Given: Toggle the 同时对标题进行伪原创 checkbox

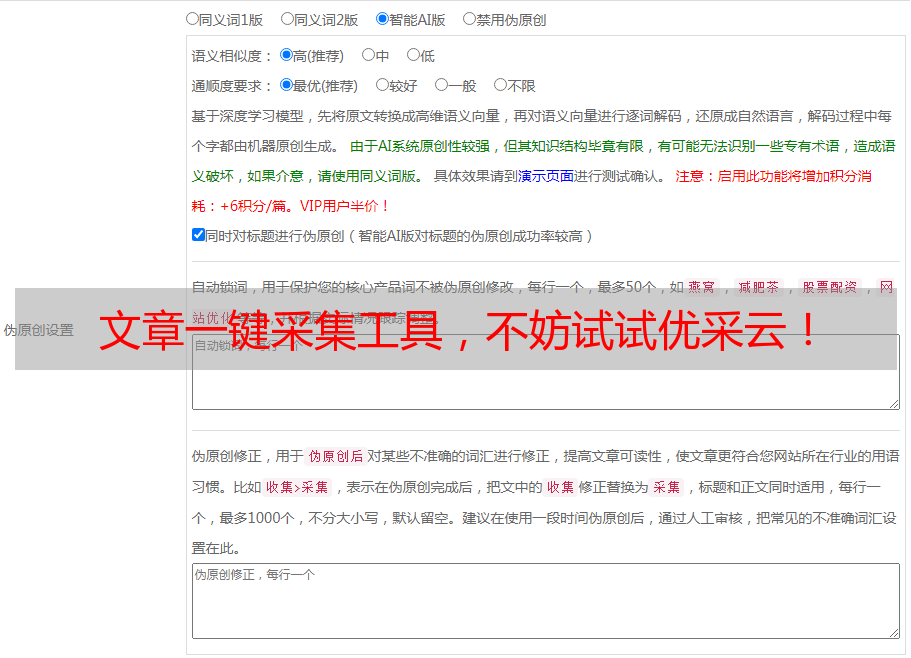Looking at the screenshot, I should [x=199, y=236].
